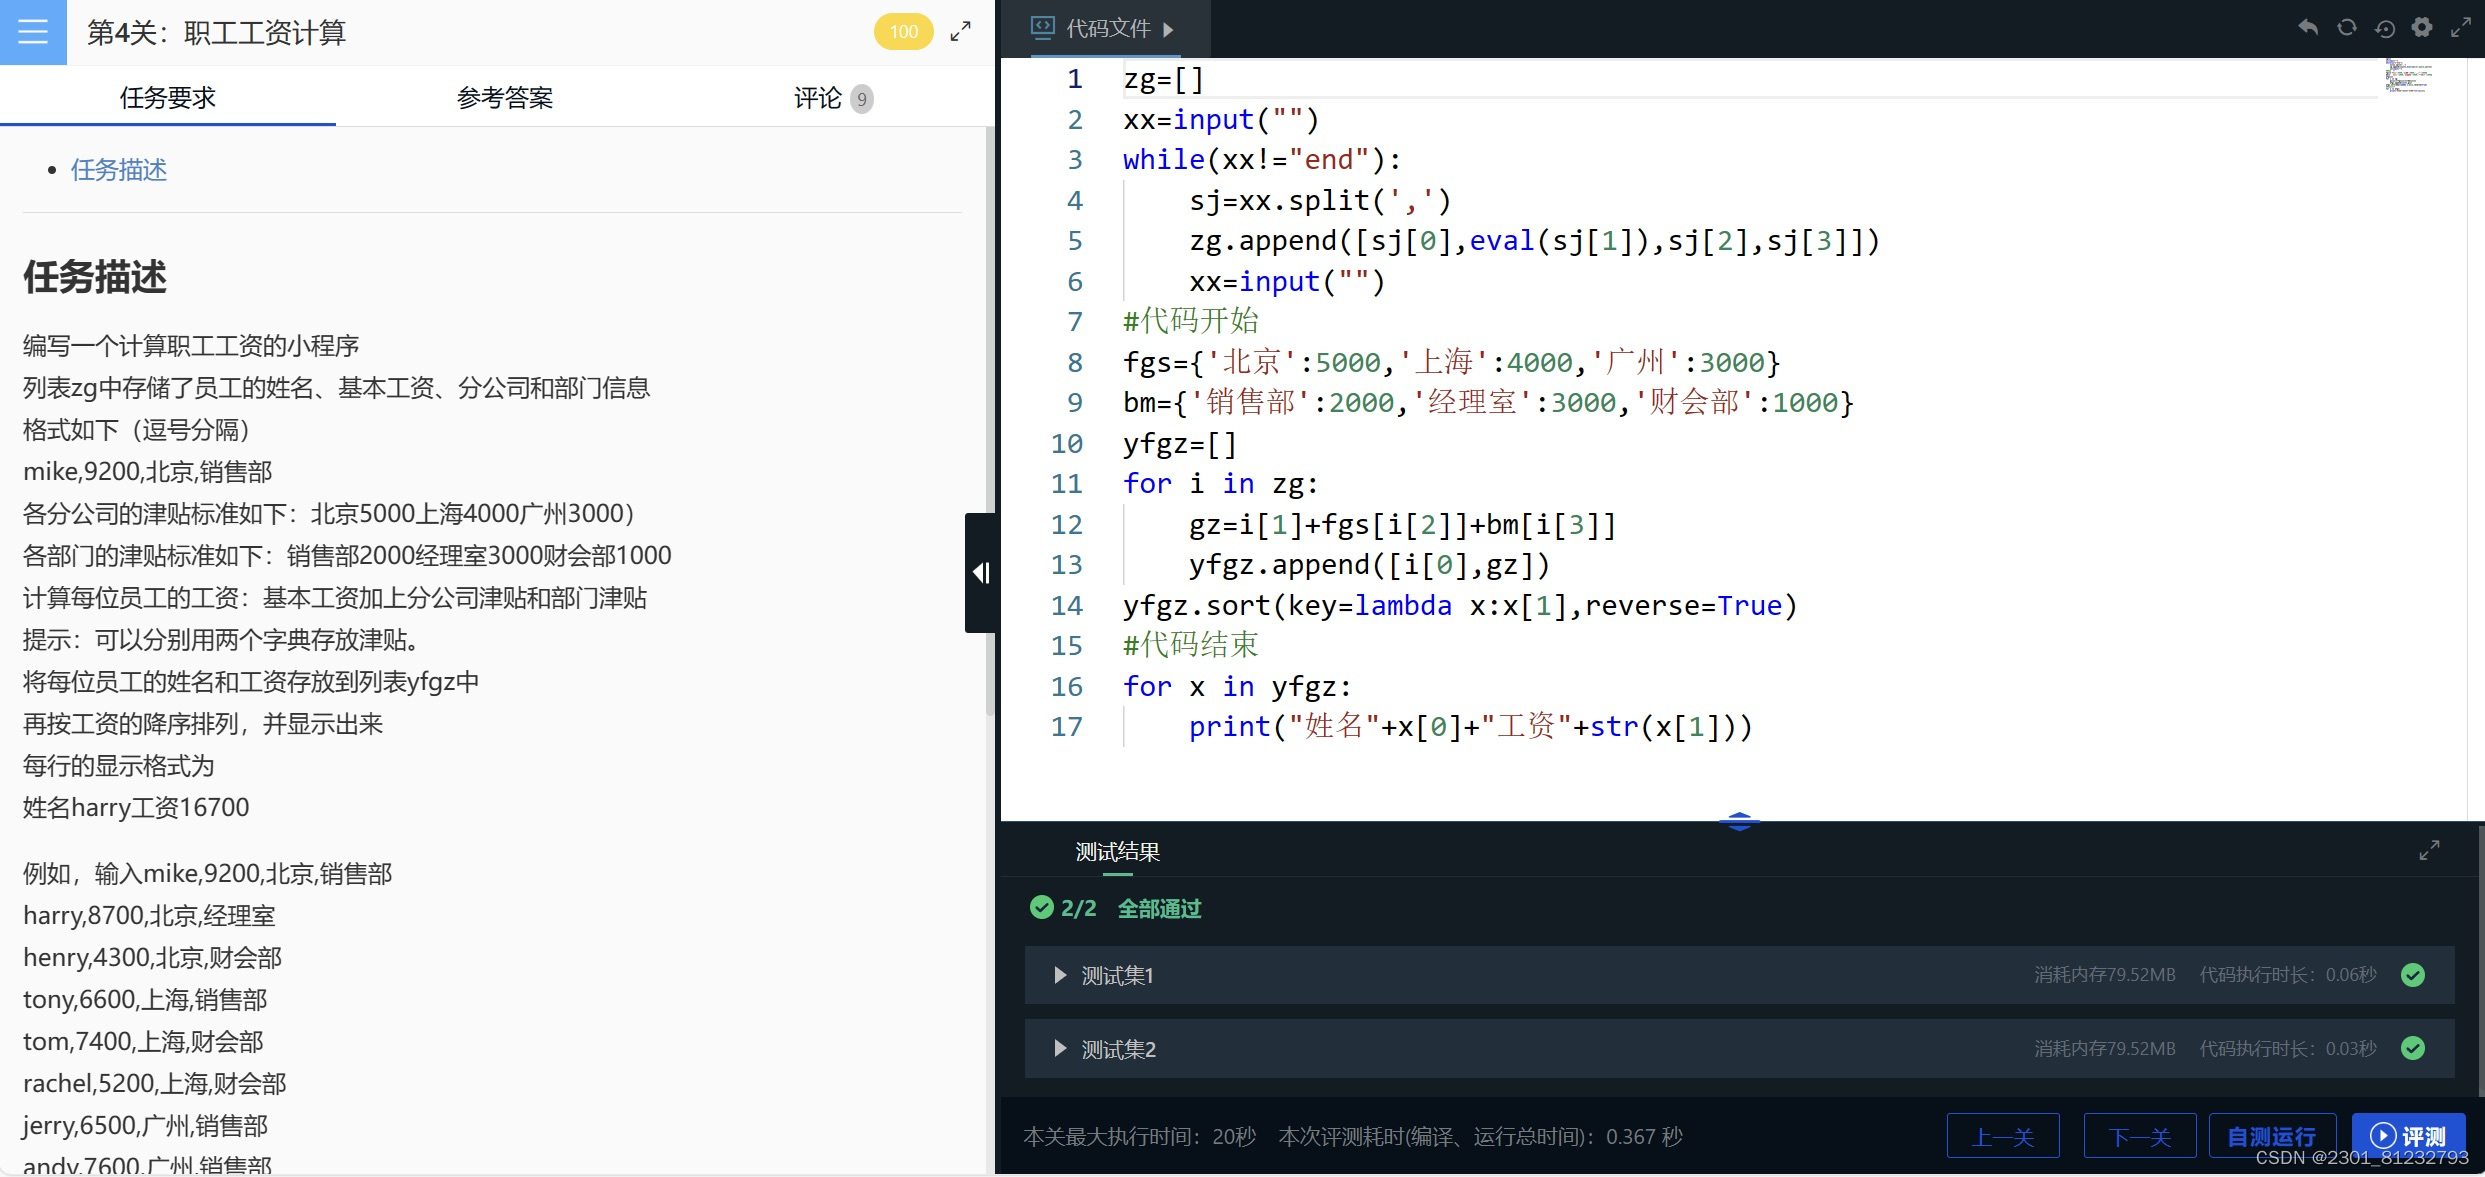This screenshot has width=2485, height=1177.
Task: Click code line 8 with fgs dictionary
Action: pyautogui.click(x=1451, y=362)
